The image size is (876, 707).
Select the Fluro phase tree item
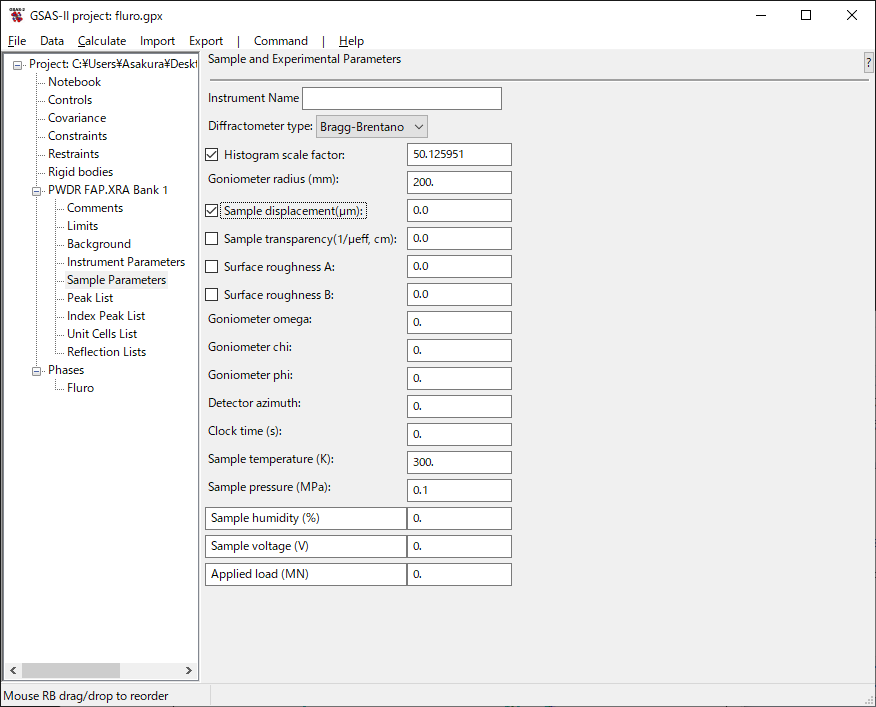[x=80, y=388]
